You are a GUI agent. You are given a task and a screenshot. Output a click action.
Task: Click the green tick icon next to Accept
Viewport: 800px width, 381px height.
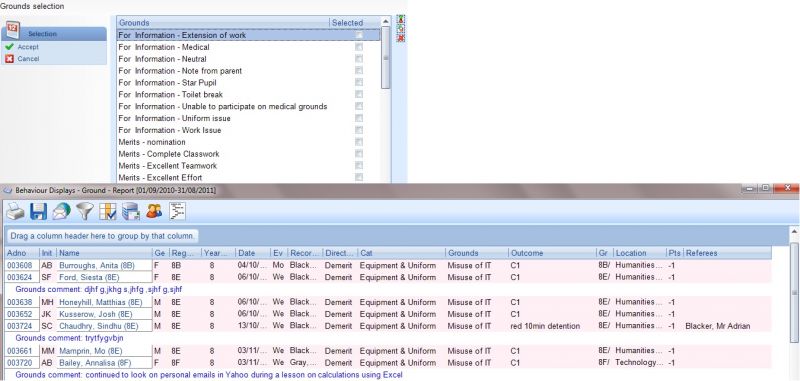[9, 47]
